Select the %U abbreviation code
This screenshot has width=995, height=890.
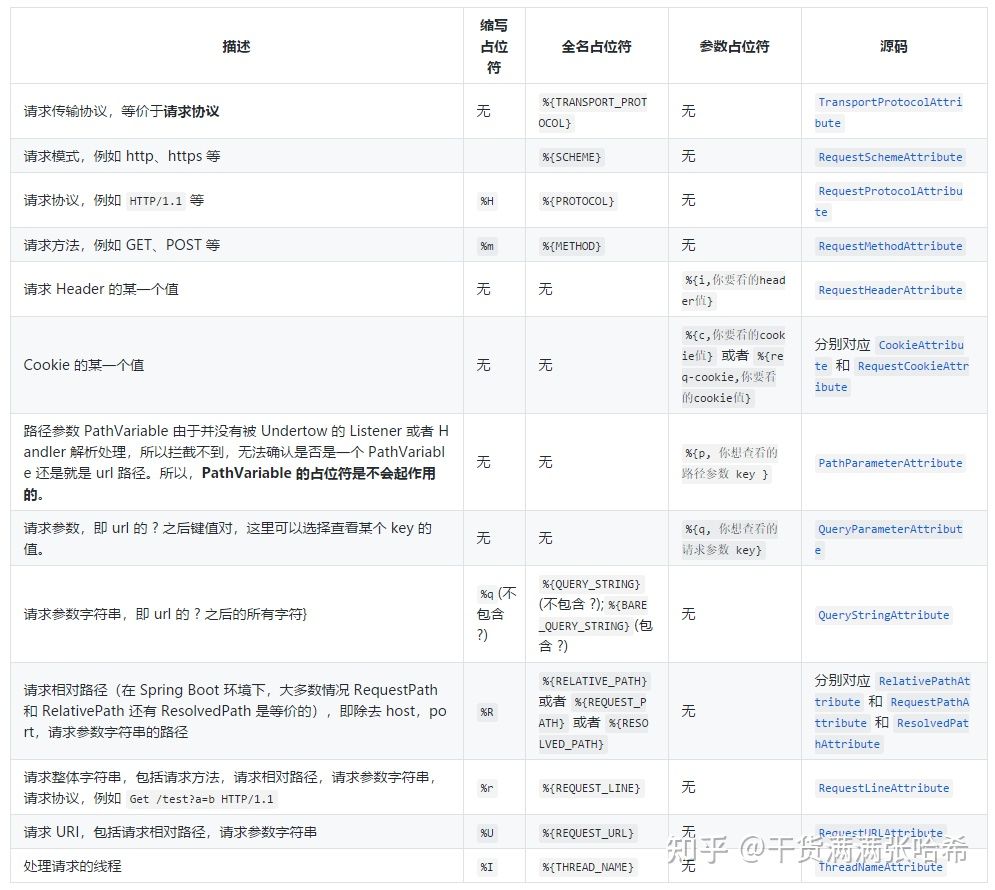coord(487,833)
